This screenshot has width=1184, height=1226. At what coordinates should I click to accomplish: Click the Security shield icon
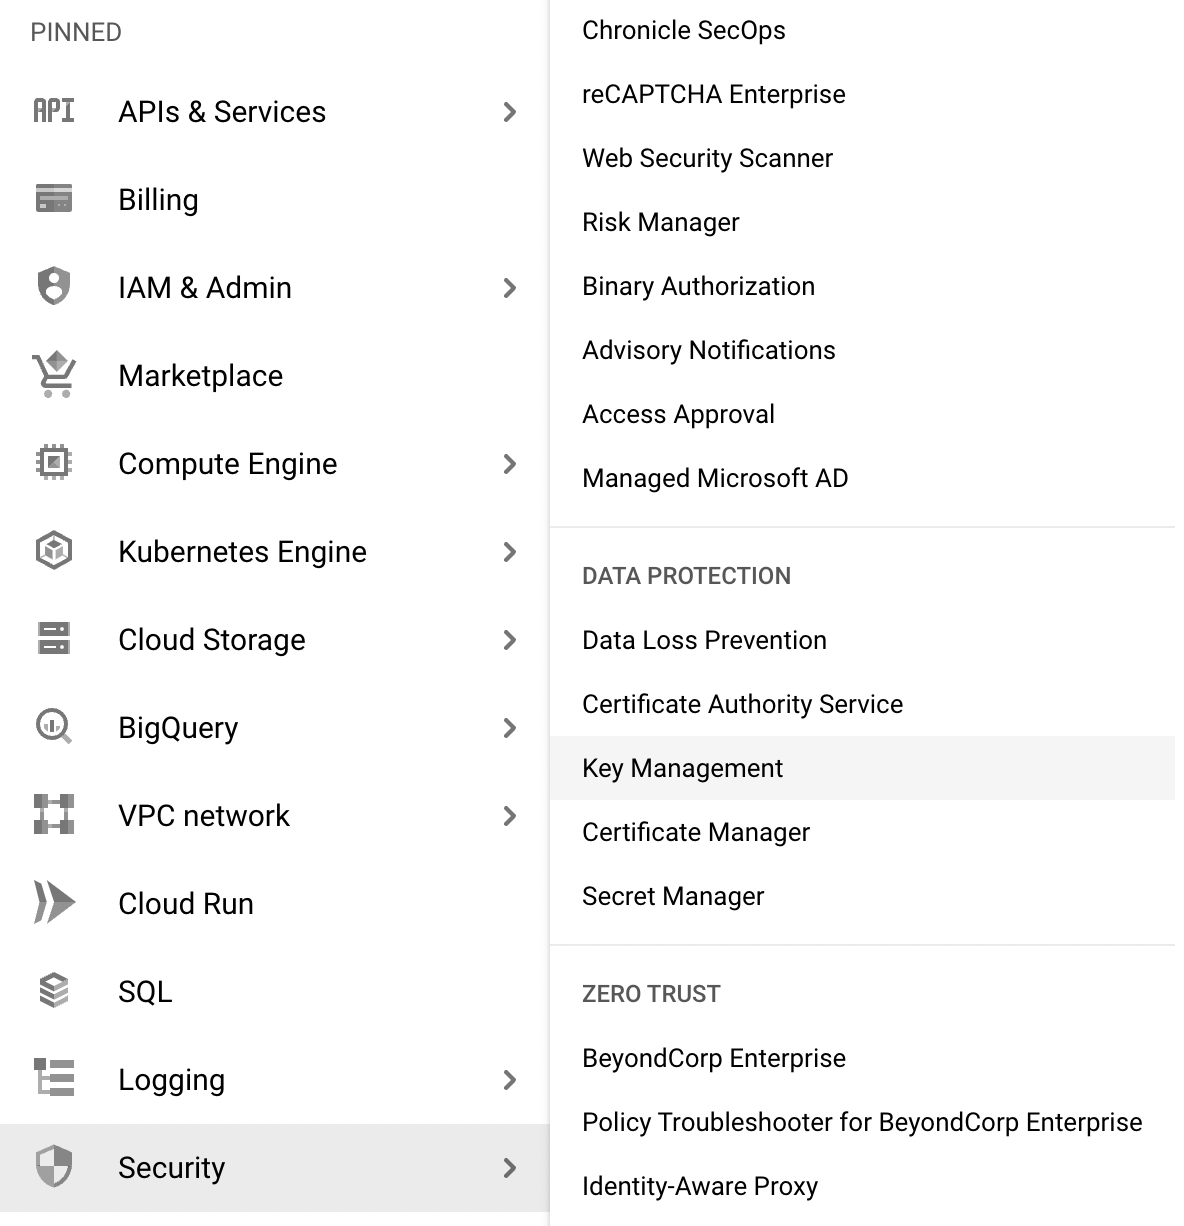(54, 1166)
